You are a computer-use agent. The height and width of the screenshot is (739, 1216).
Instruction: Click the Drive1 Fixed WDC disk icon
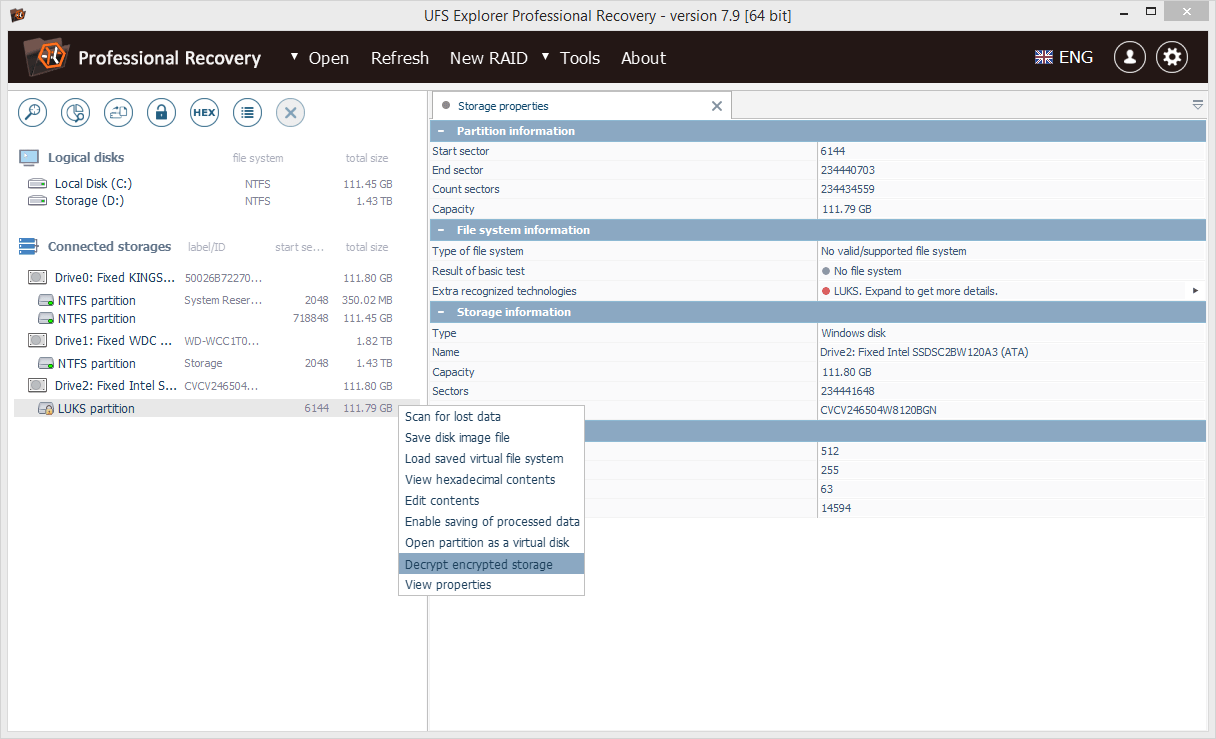point(38,341)
